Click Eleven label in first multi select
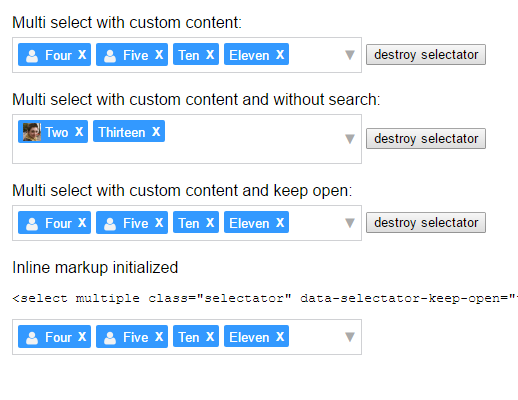This screenshot has width=518, height=400. click(249, 55)
